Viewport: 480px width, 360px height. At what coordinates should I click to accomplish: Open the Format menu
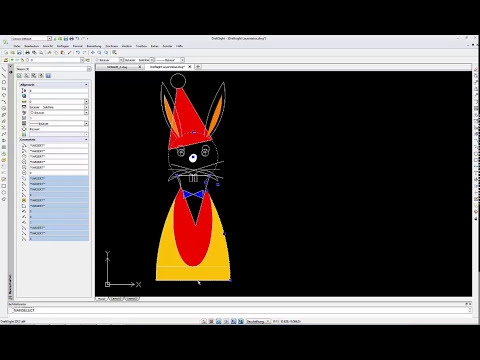(x=78, y=46)
